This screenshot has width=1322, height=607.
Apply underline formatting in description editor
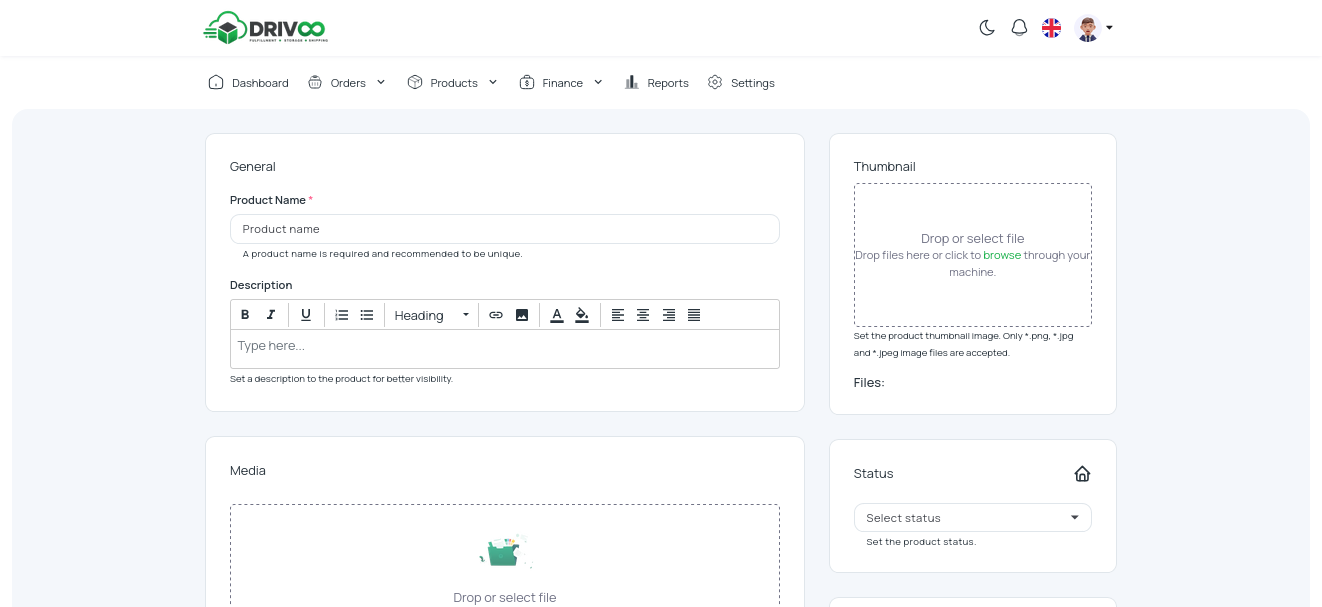306,315
